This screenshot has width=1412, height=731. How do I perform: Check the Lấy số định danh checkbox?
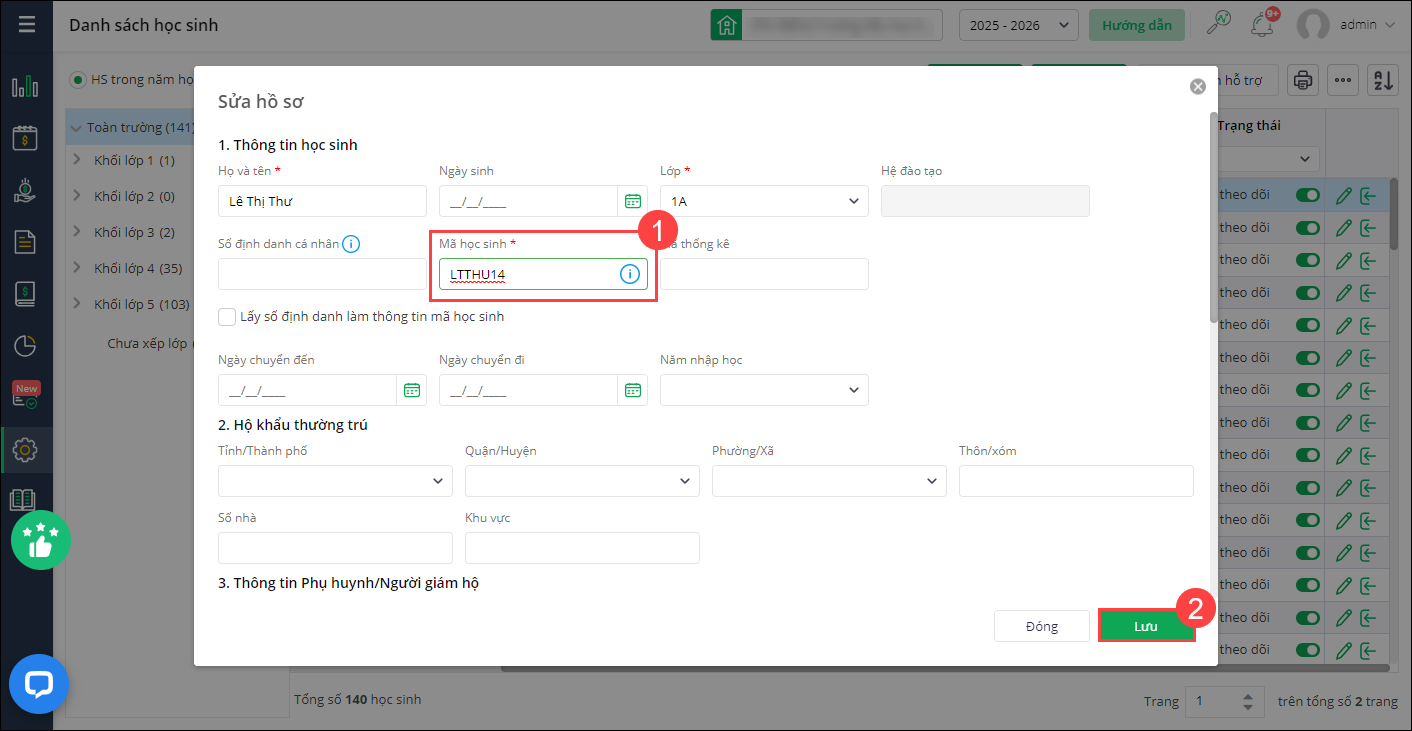(x=227, y=317)
